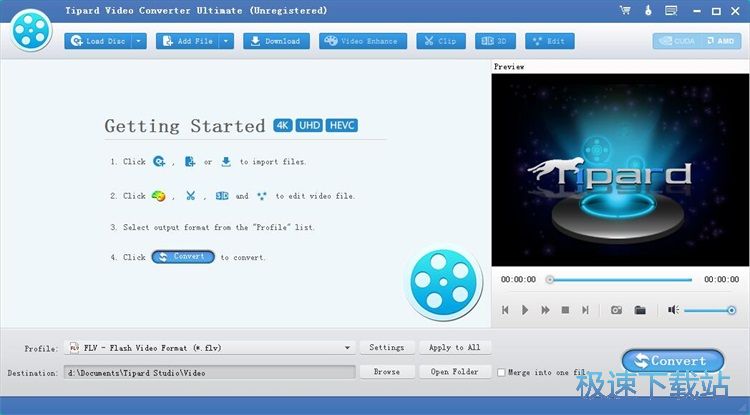Click the Browse button
Image resolution: width=750 pixels, height=415 pixels.
pos(386,371)
